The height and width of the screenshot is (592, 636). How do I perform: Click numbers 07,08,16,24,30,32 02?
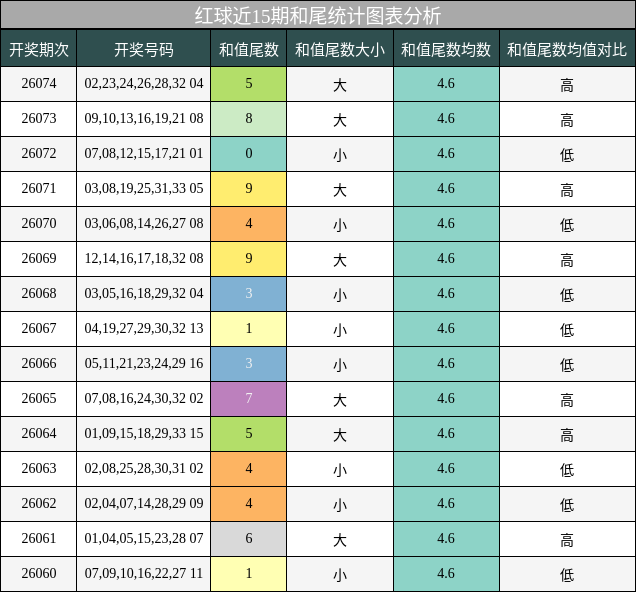coord(144,398)
